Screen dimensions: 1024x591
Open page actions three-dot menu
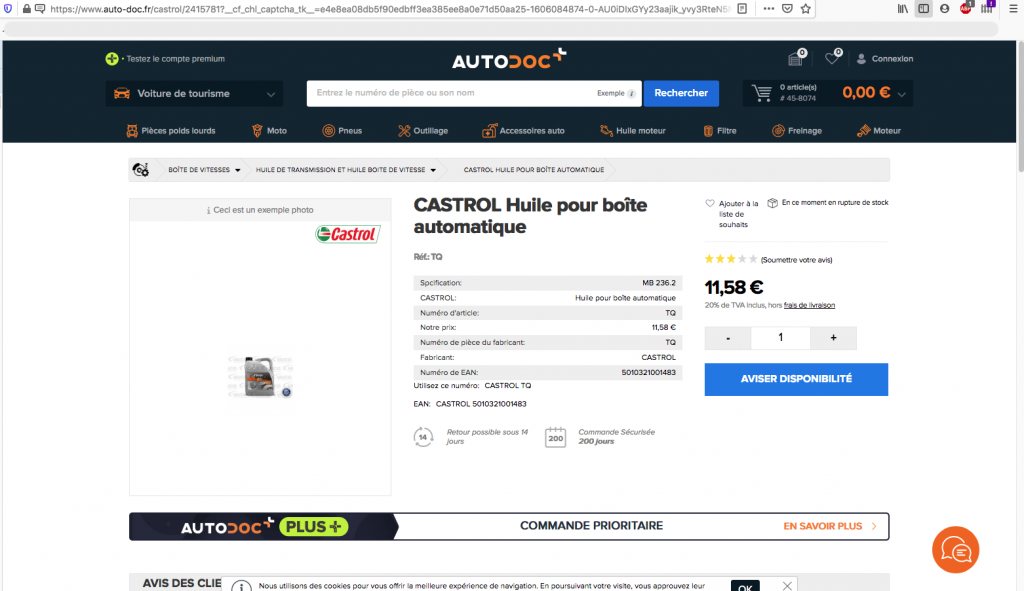tap(769, 8)
